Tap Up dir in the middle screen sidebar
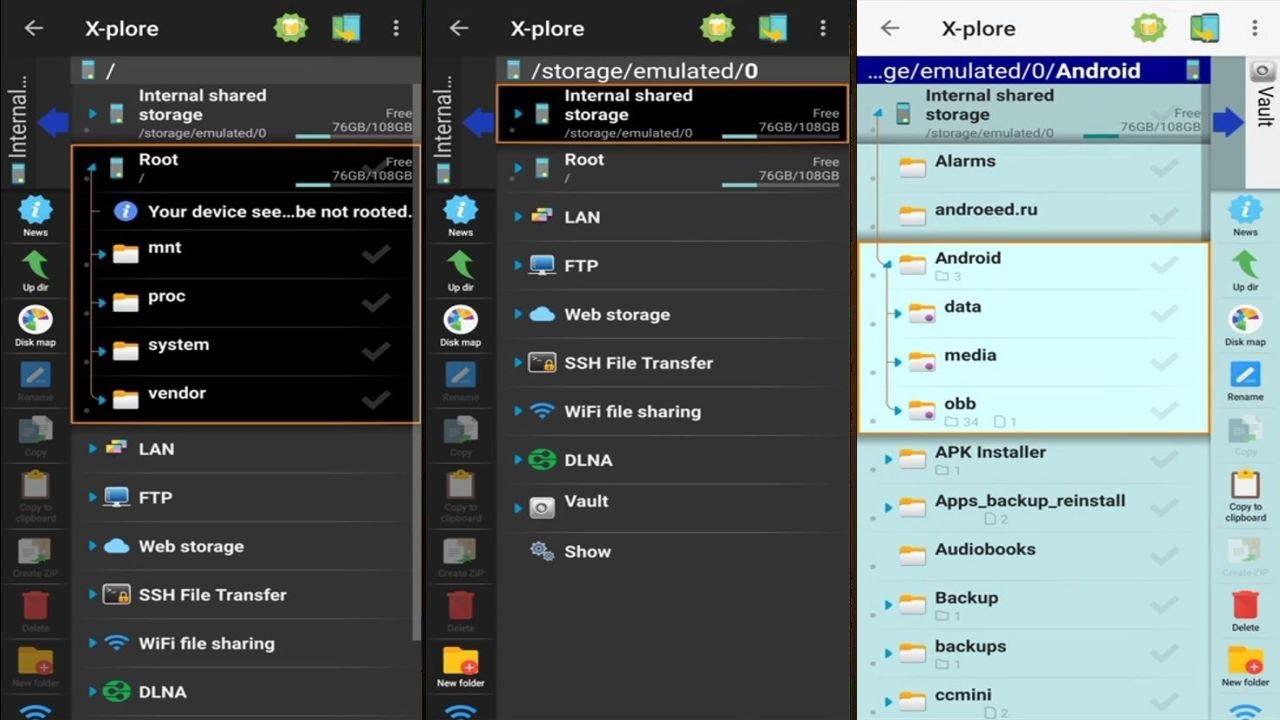Screen dimensions: 1280x720 pyautogui.click(x=460, y=271)
